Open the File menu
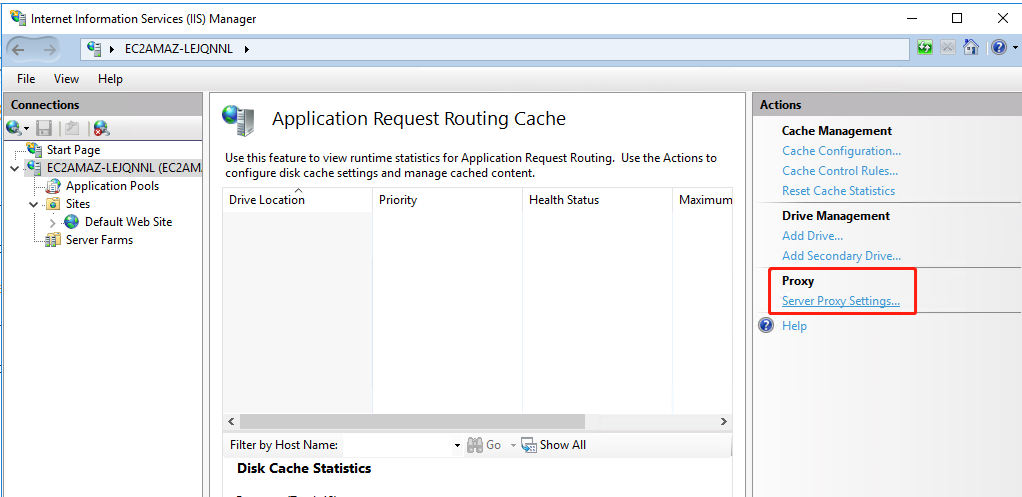Screen dimensions: 1022x497 pyautogui.click(x=26, y=79)
